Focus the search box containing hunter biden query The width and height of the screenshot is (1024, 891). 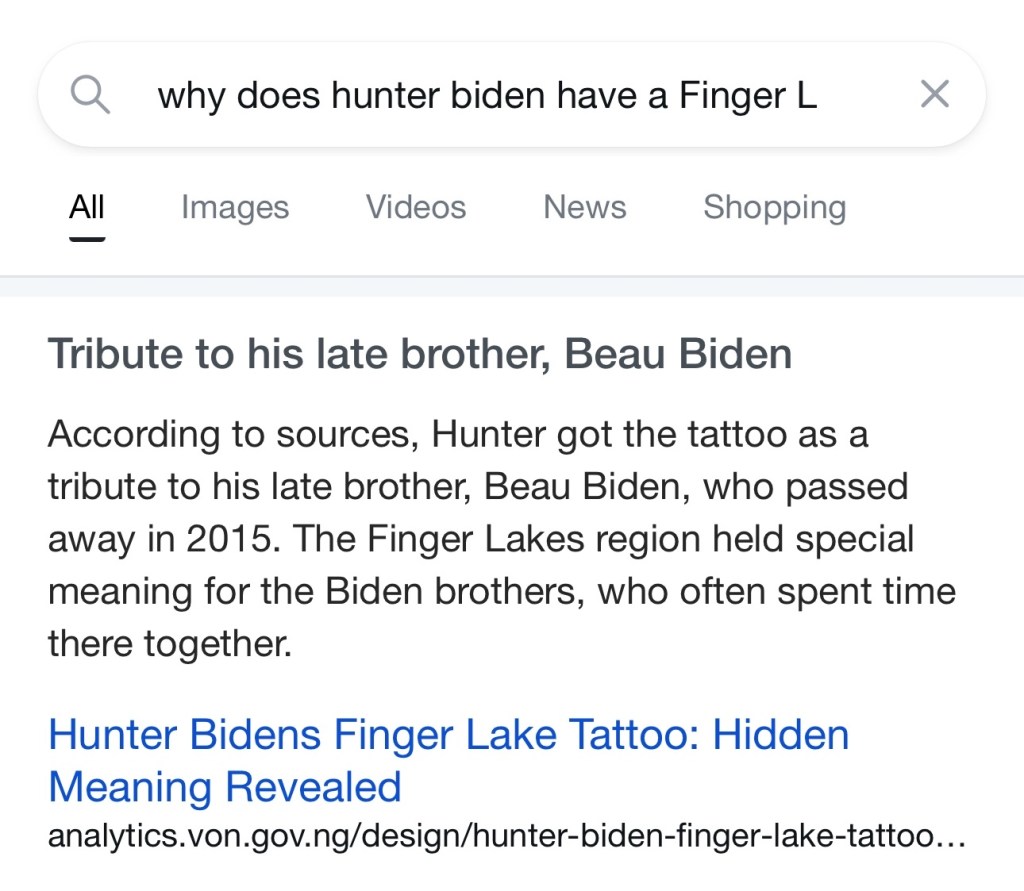(500, 96)
